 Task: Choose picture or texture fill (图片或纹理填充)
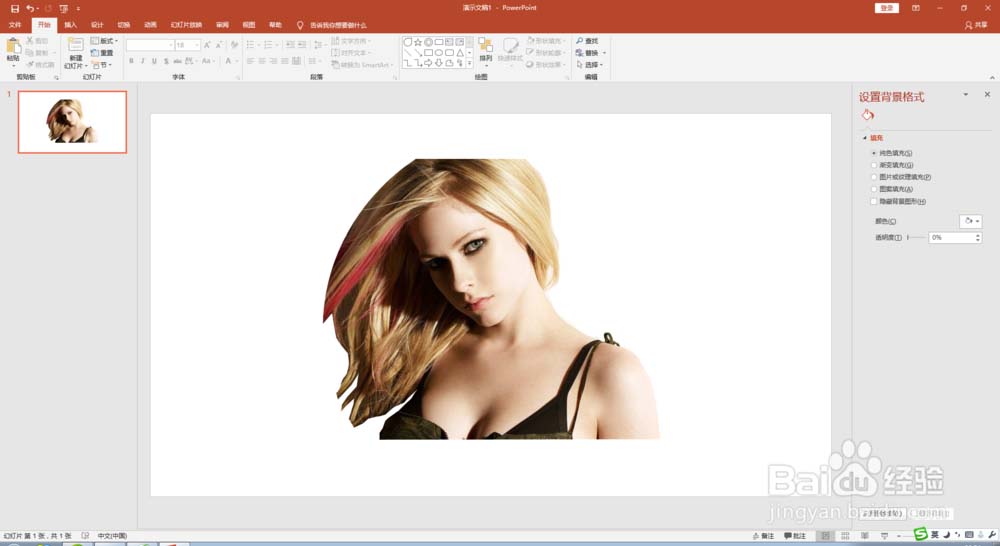[x=873, y=177]
